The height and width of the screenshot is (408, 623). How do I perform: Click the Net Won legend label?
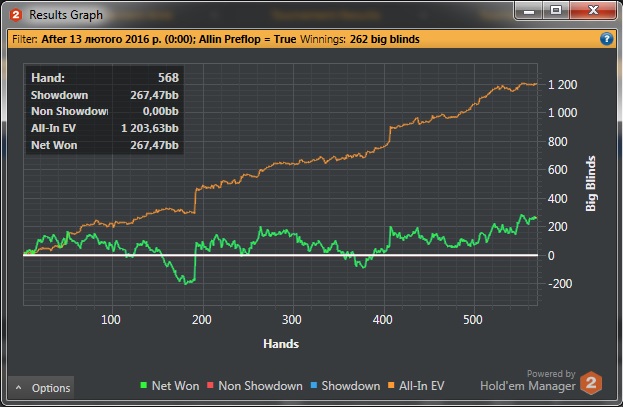click(x=175, y=386)
